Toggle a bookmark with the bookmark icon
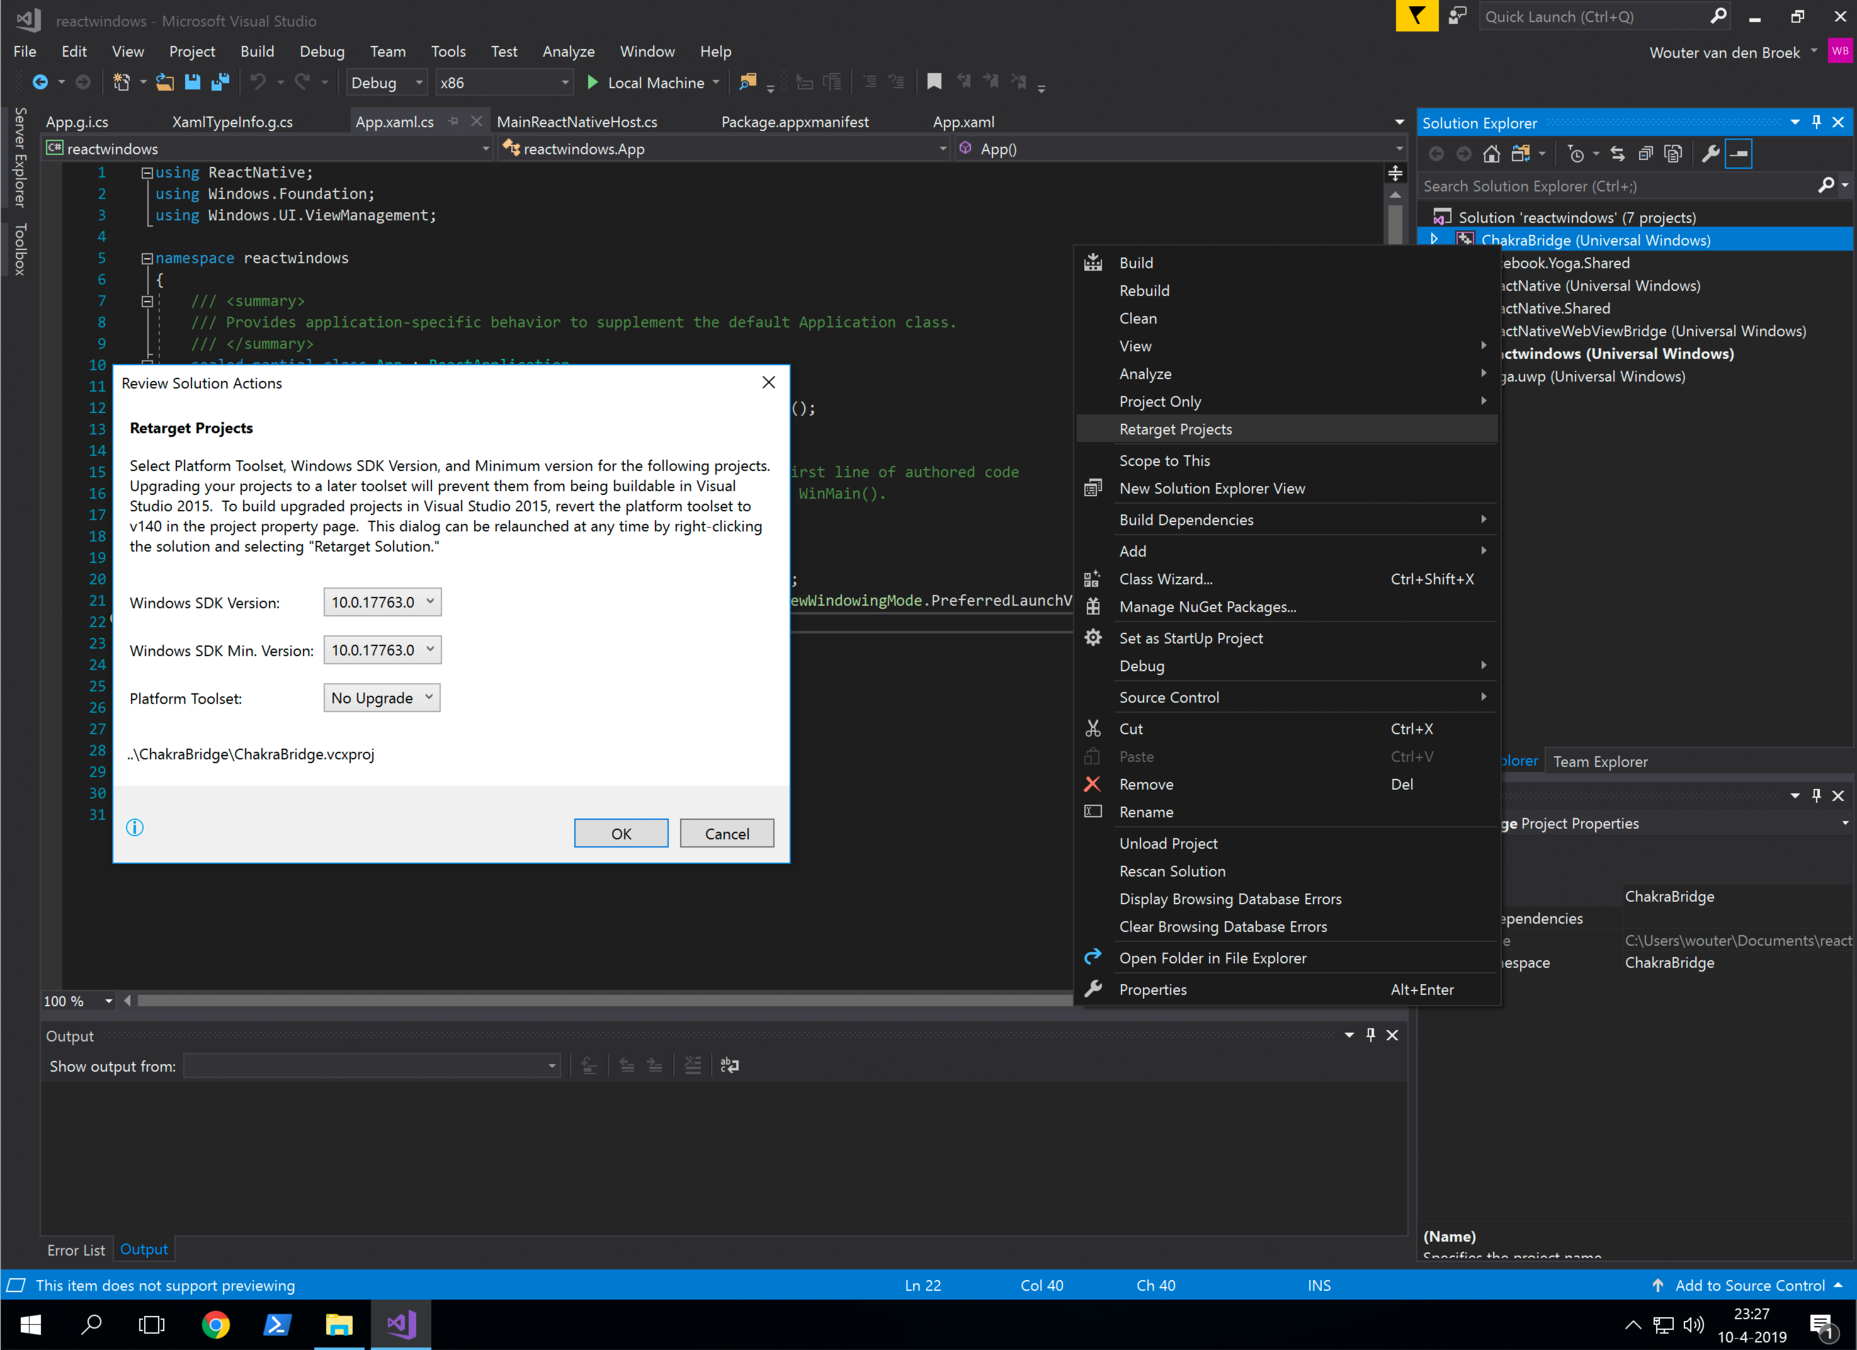 pyautogui.click(x=934, y=82)
